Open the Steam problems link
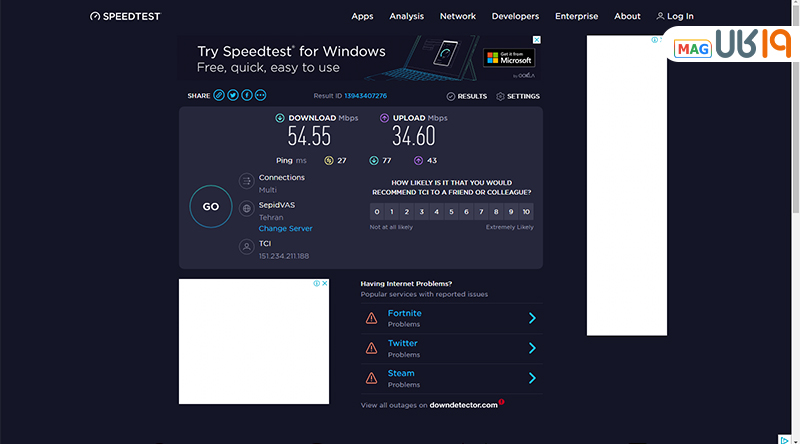Image resolution: width=800 pixels, height=444 pixels. pyautogui.click(x=401, y=374)
